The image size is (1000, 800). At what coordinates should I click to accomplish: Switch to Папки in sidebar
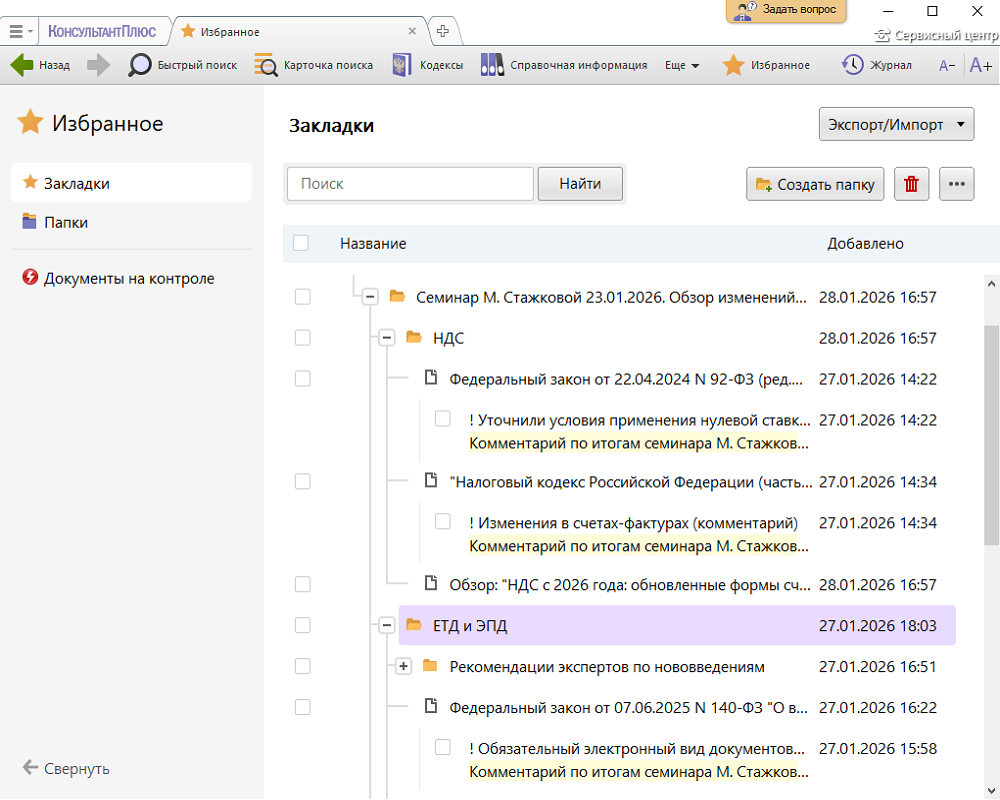pyautogui.click(x=66, y=222)
